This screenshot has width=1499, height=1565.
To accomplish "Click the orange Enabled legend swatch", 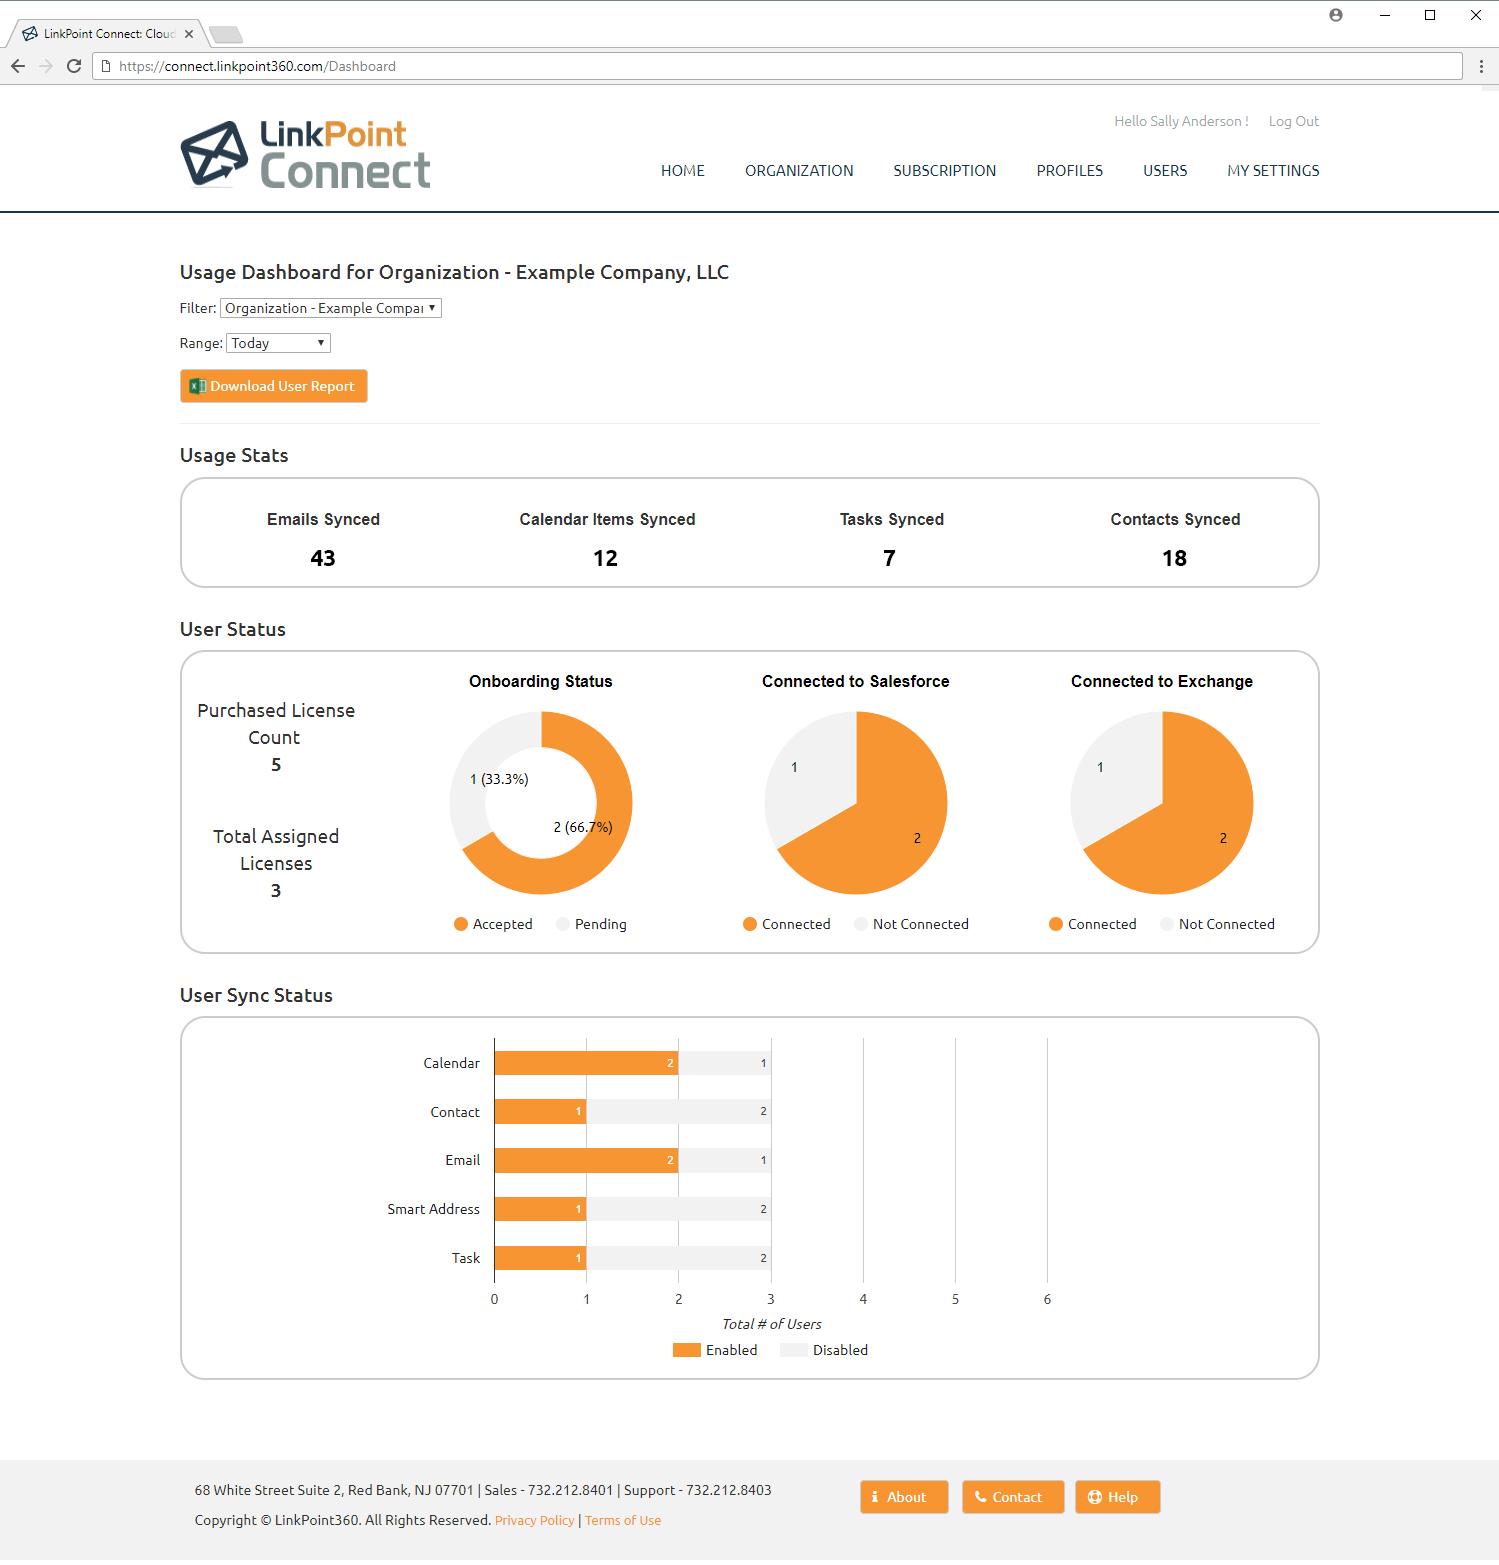I will point(687,1351).
